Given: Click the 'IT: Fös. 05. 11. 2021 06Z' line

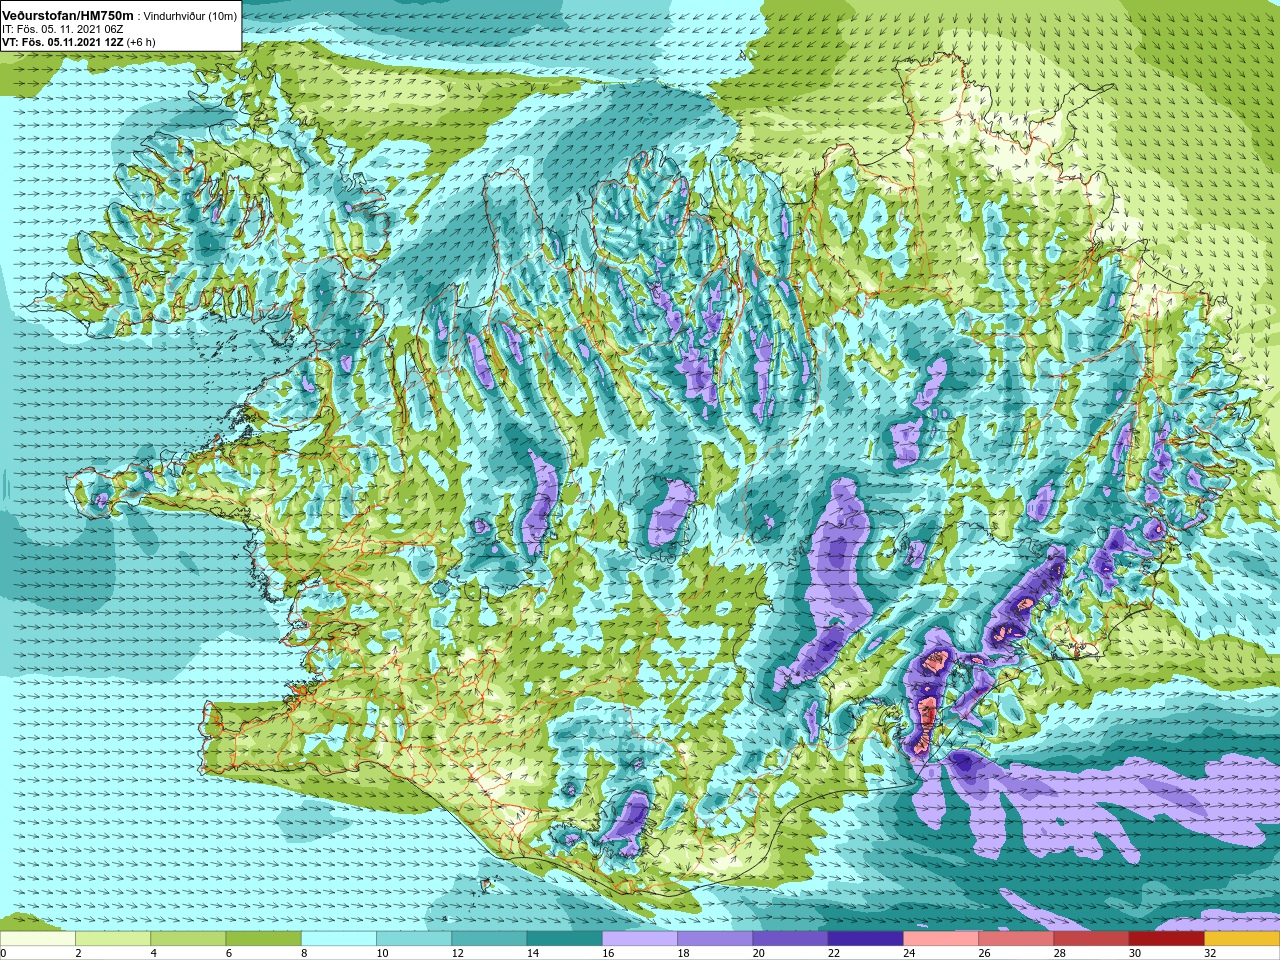Looking at the screenshot, I should point(63,29).
